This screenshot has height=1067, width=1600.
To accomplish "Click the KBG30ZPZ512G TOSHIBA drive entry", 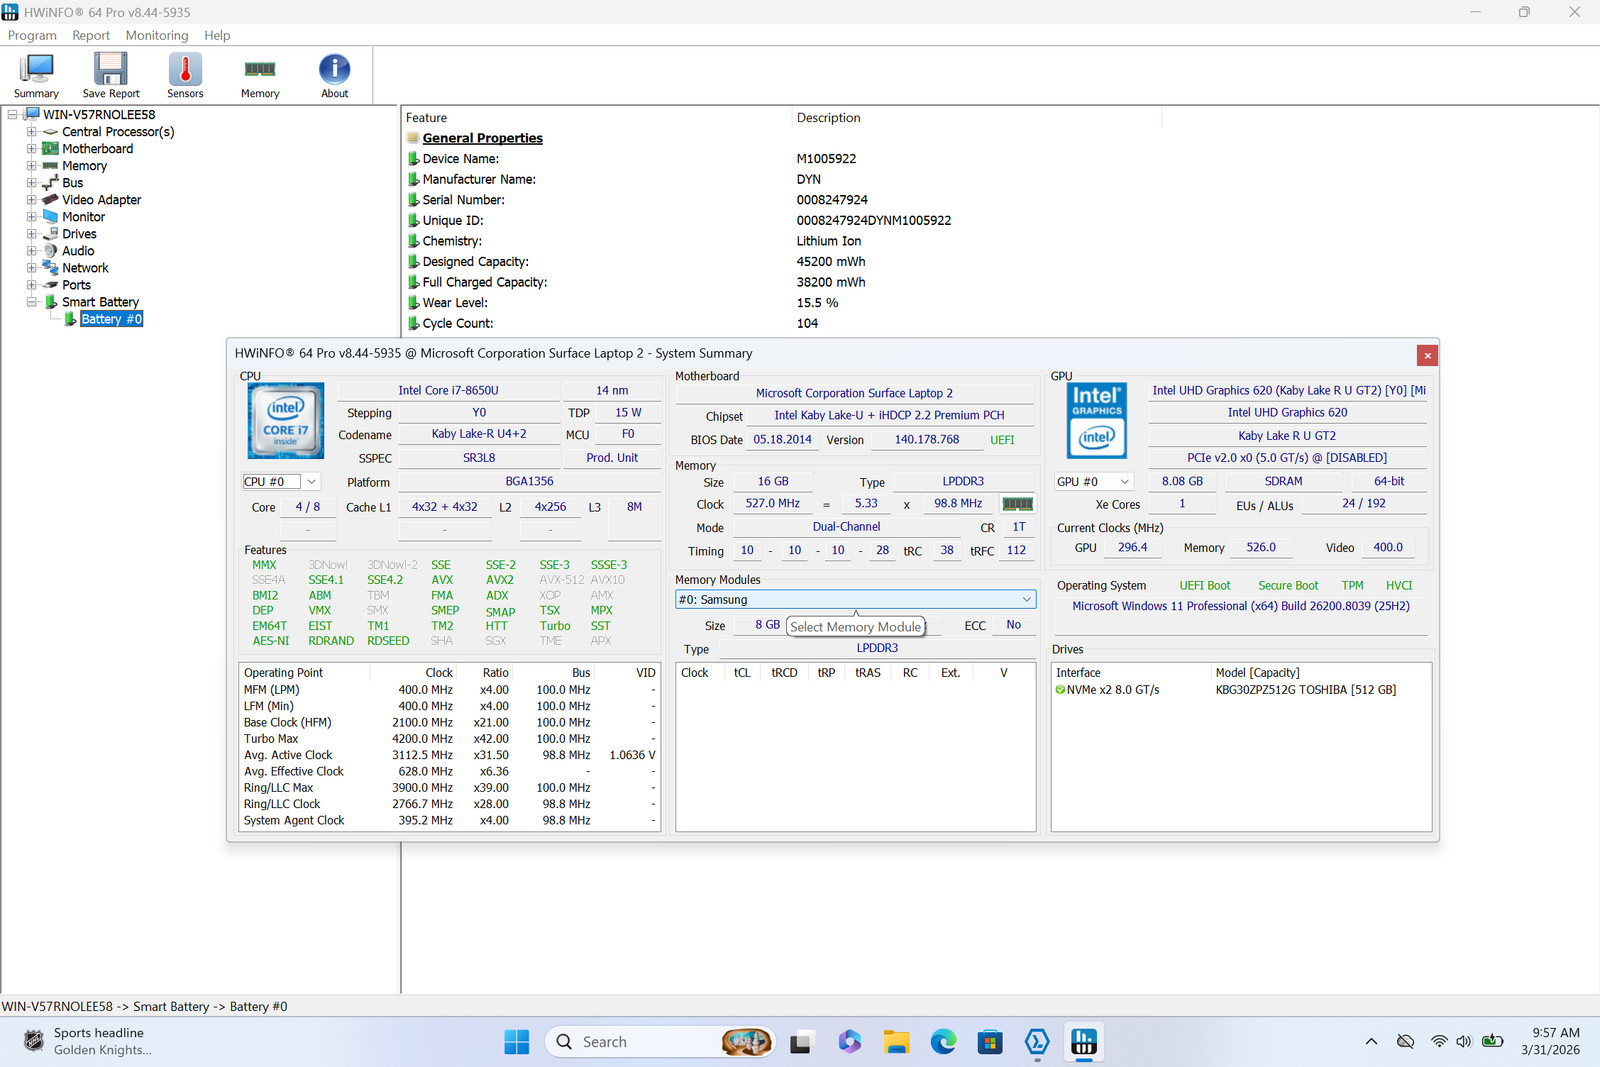I will (1305, 690).
